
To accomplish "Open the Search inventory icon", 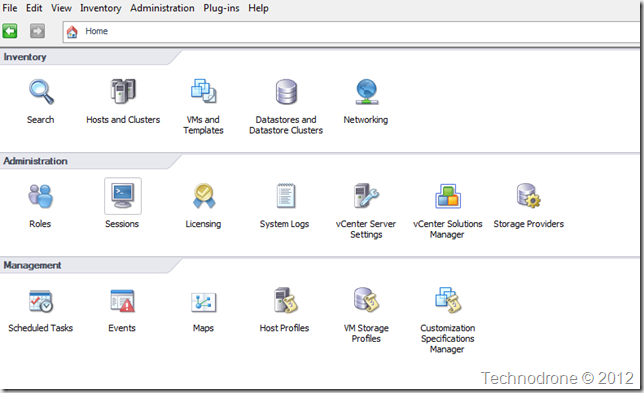I will click(41, 92).
